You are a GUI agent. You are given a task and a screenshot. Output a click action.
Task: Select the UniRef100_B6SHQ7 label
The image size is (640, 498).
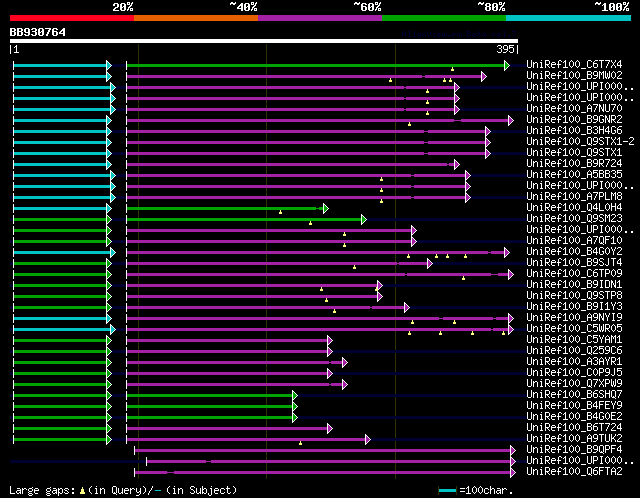tap(574, 395)
